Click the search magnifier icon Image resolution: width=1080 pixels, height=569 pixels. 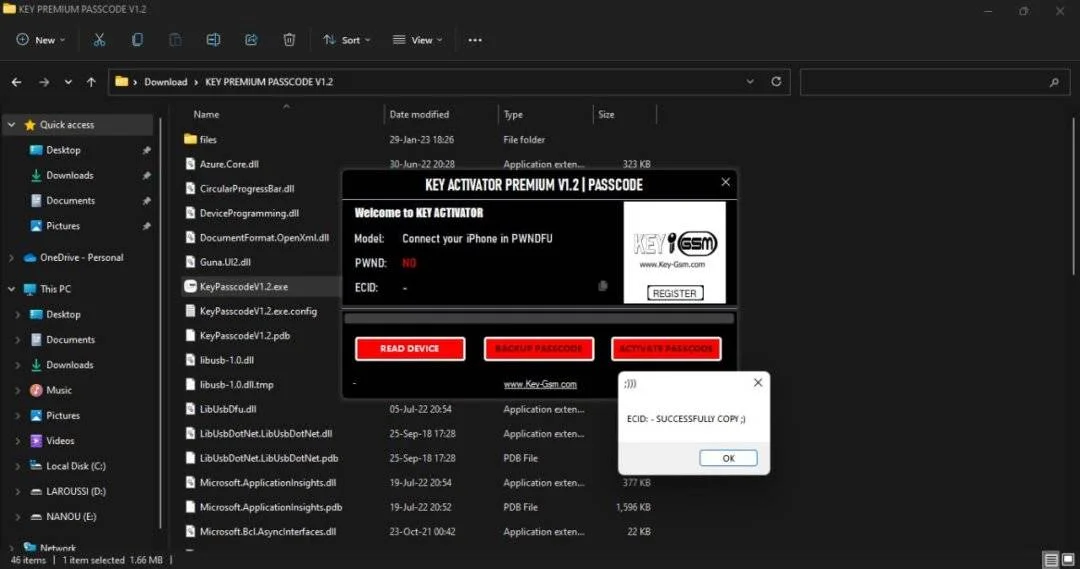click(x=1054, y=82)
